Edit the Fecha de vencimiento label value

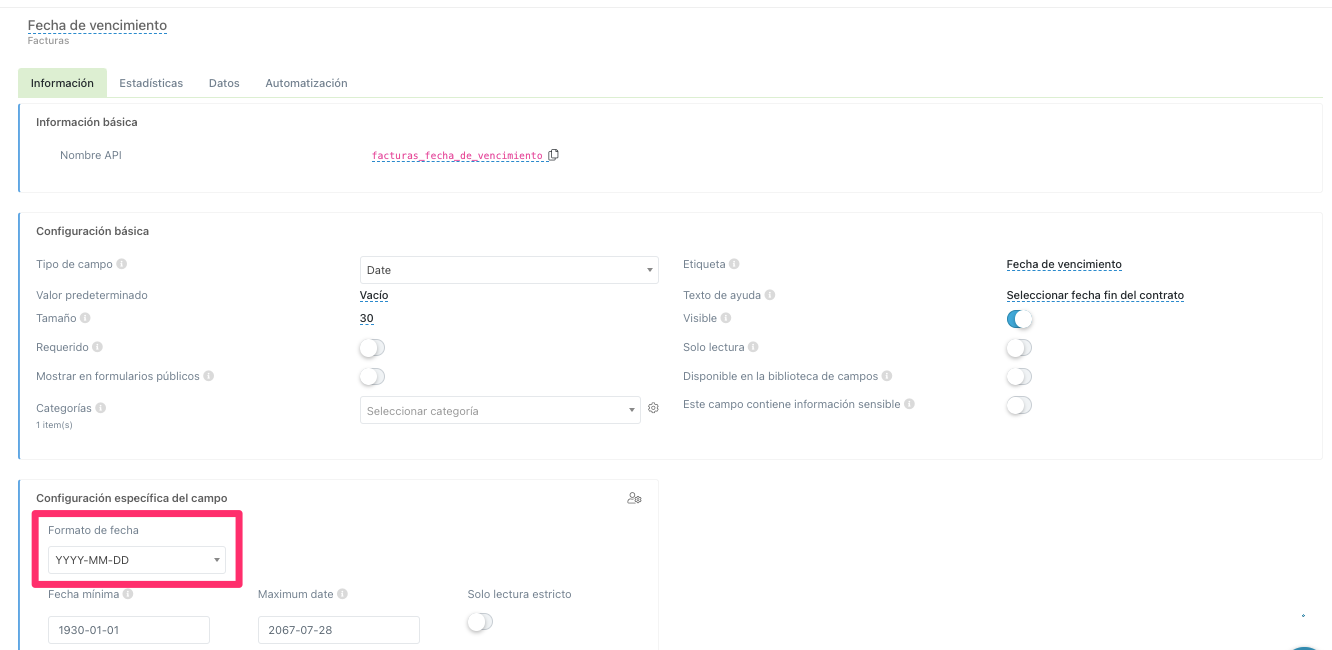[1064, 265]
